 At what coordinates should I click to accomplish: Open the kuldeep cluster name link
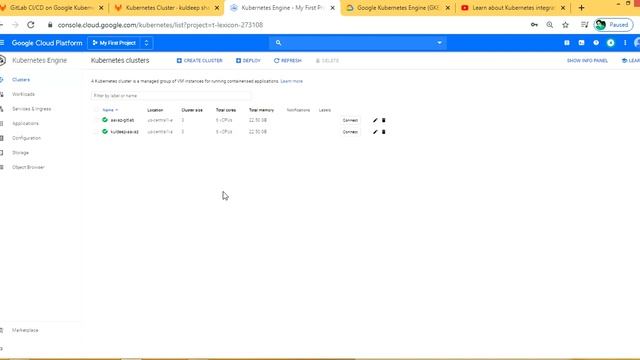[x=124, y=132]
